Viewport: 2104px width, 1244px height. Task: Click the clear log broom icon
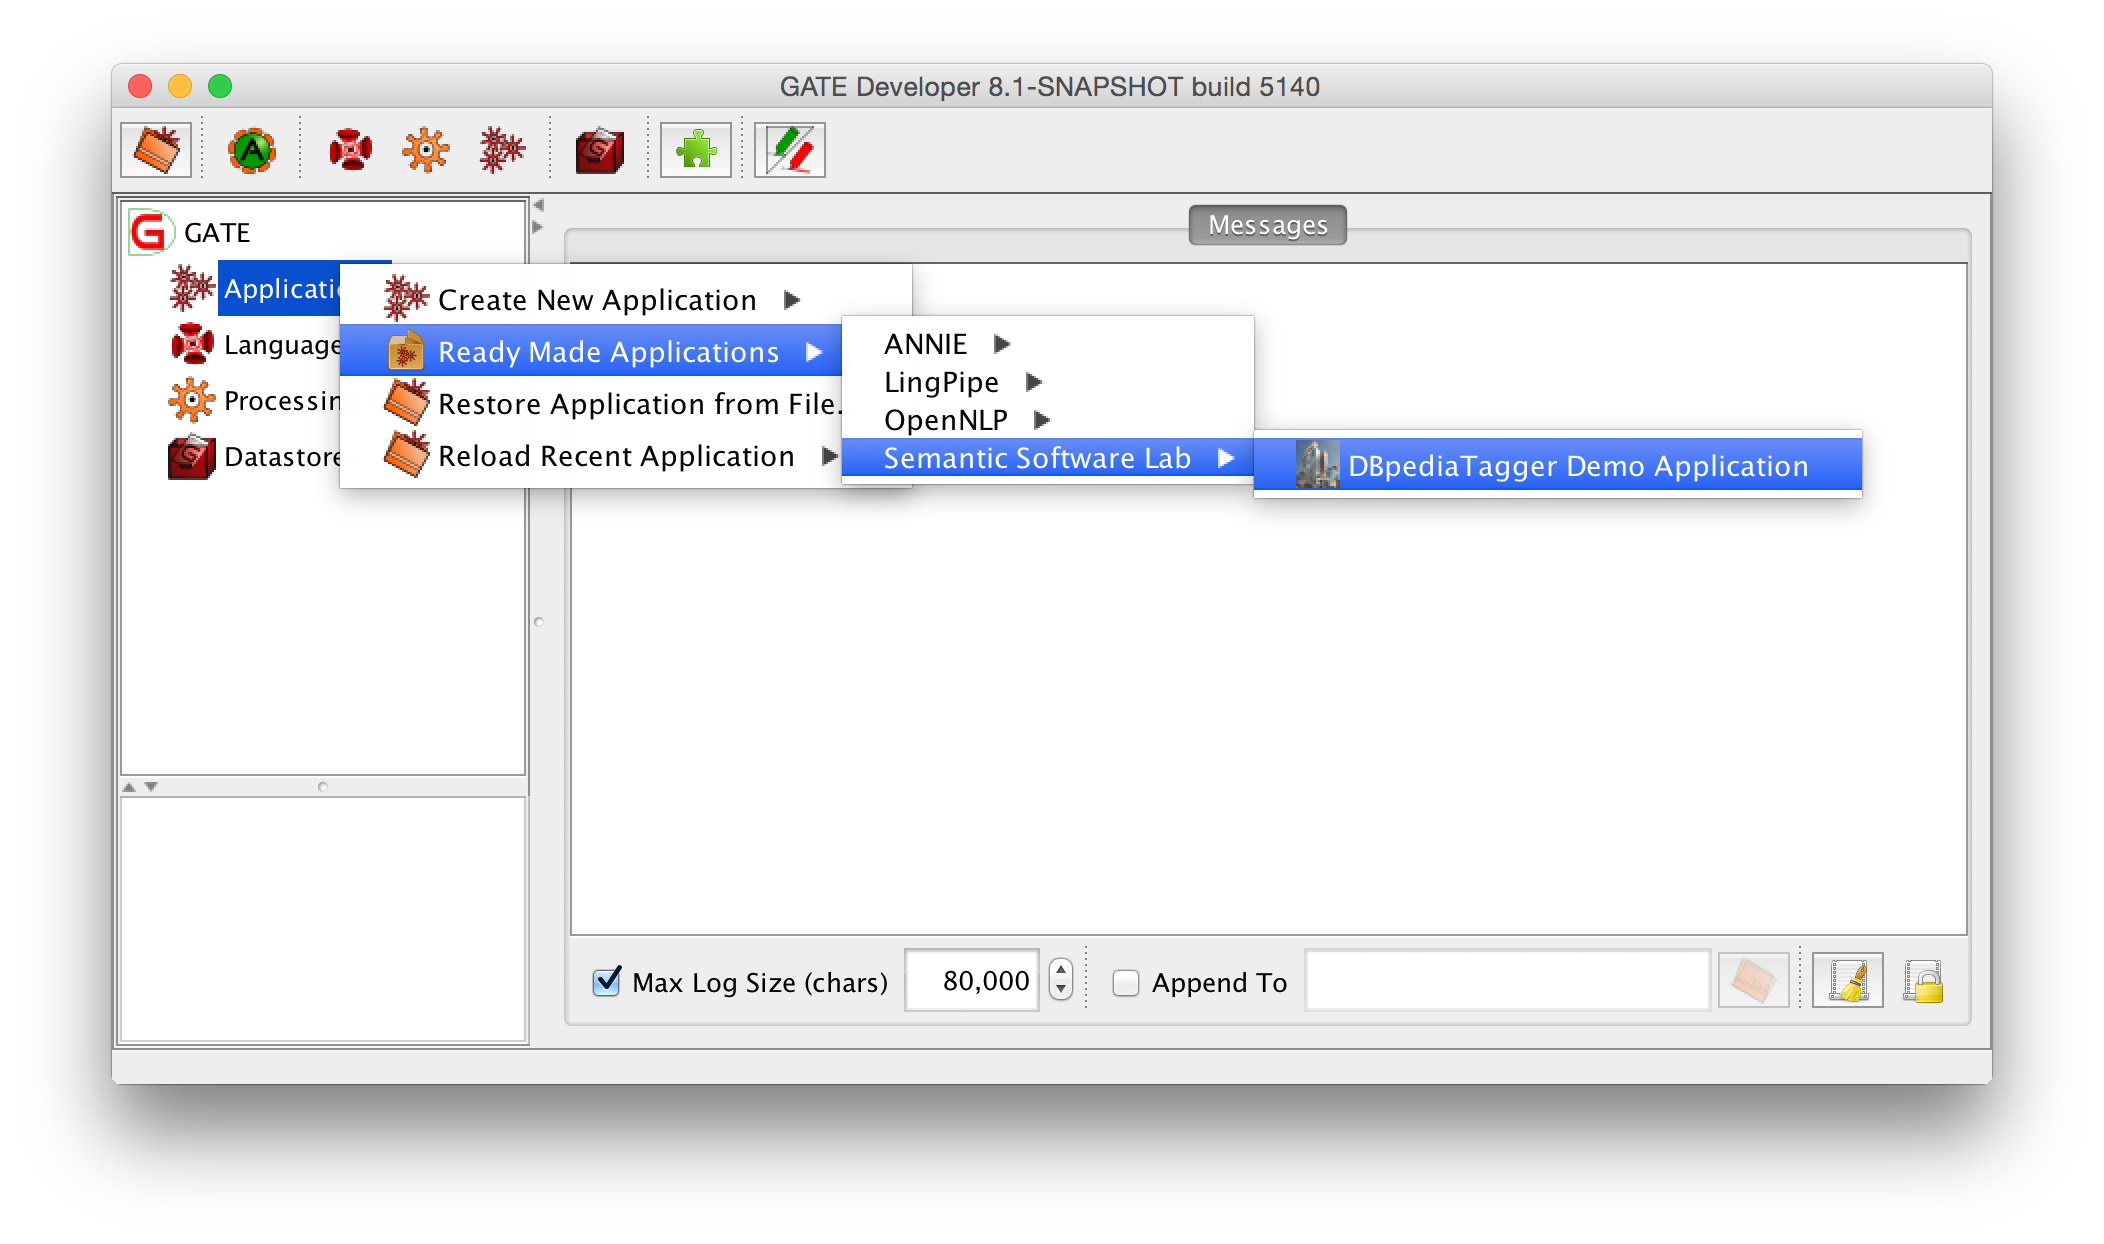(1847, 981)
